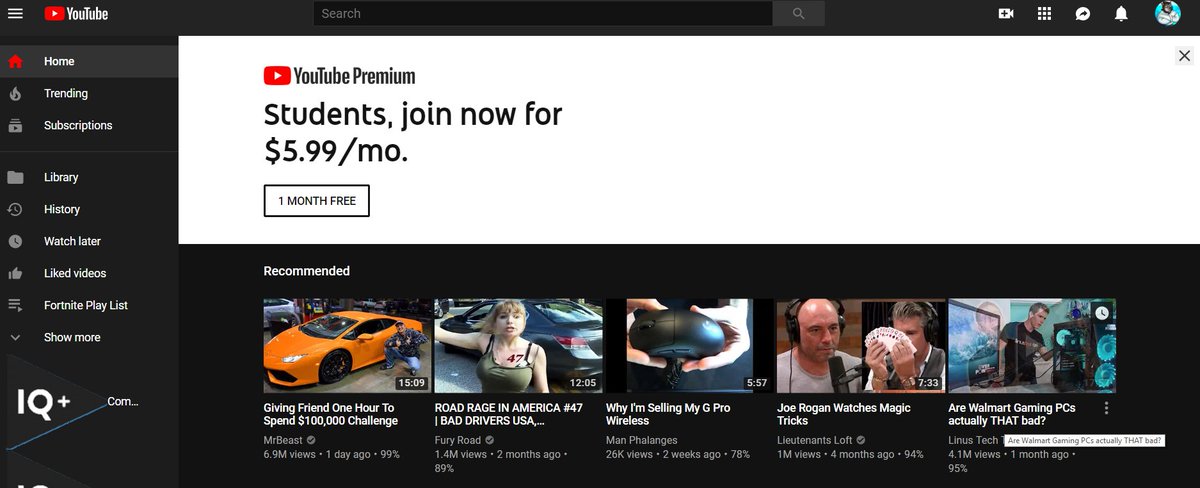1200x488 pixels.
Task: Open the Walmart Gaming PCs thumbnail
Action: [1031, 345]
